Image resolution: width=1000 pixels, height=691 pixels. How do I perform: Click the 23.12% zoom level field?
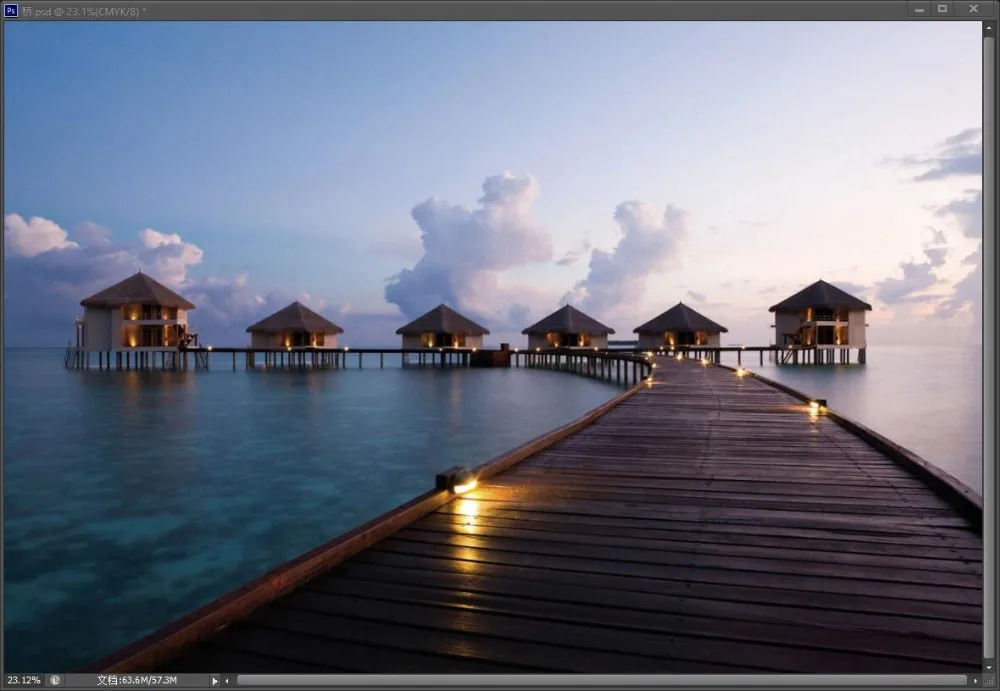click(x=24, y=680)
